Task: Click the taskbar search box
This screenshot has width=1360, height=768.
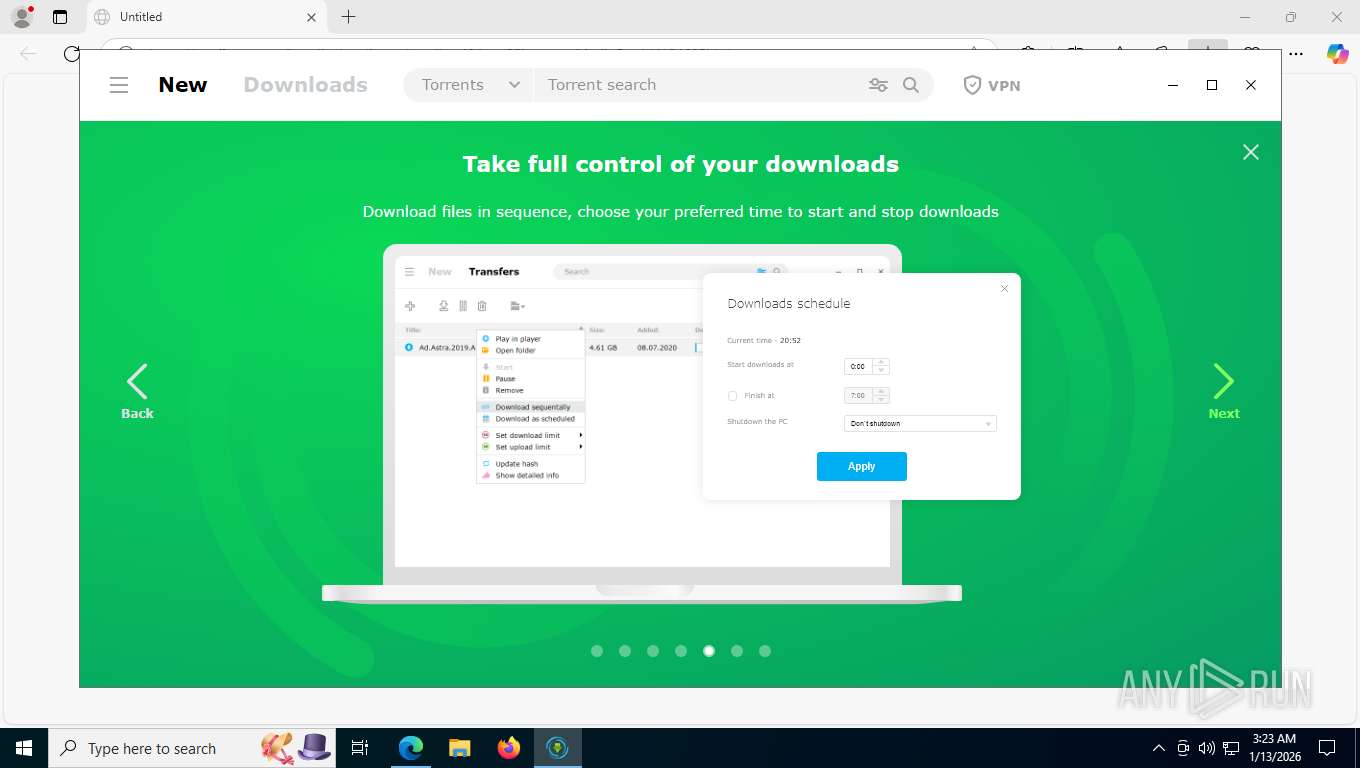Action: click(x=193, y=748)
